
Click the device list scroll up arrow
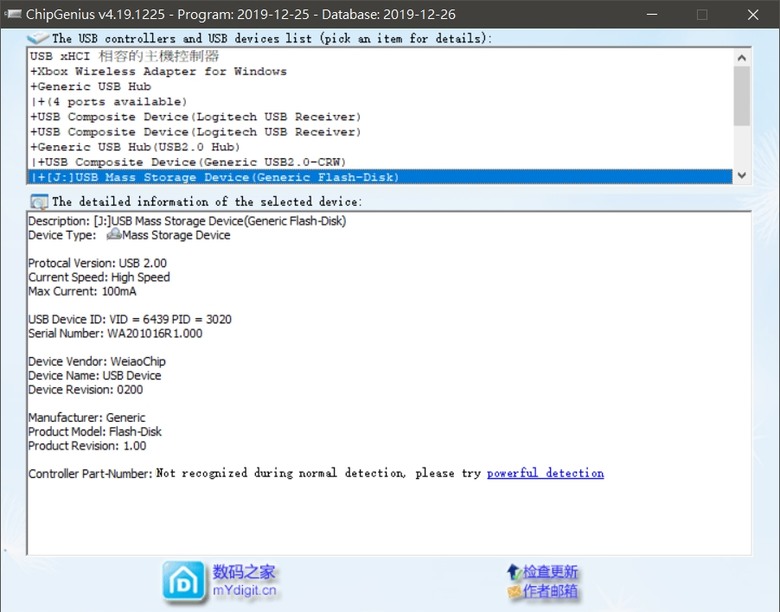tap(742, 58)
